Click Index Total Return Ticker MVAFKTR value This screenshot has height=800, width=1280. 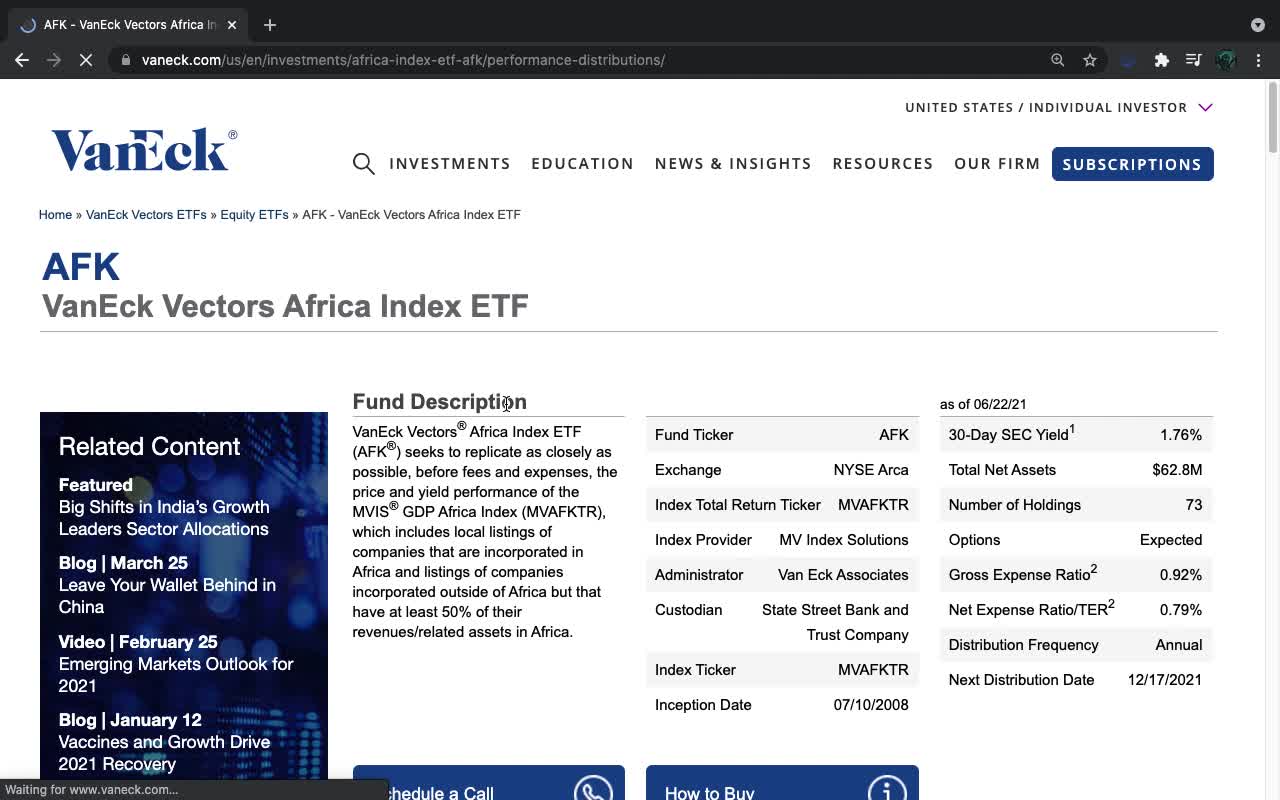point(873,505)
